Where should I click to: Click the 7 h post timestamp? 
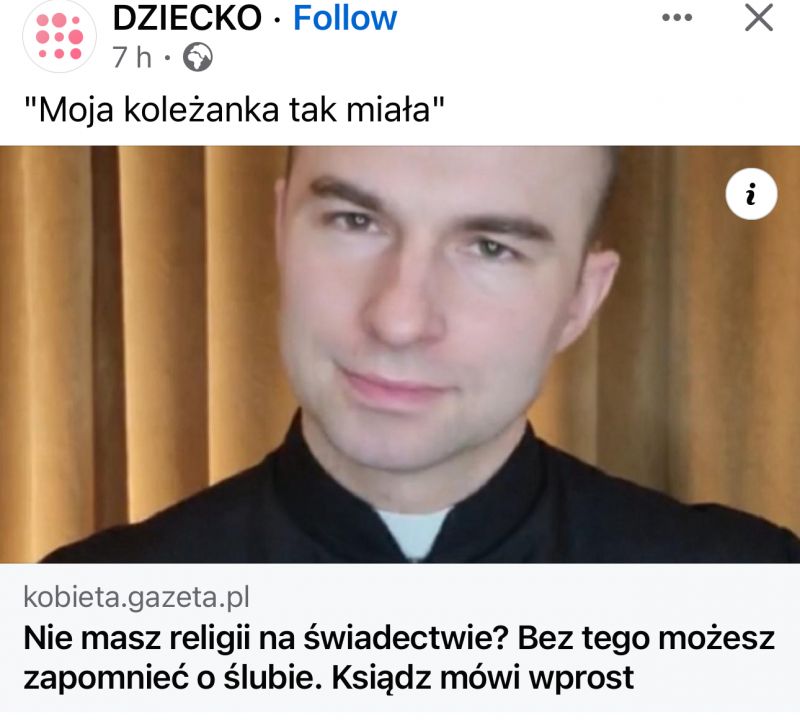tap(132, 57)
